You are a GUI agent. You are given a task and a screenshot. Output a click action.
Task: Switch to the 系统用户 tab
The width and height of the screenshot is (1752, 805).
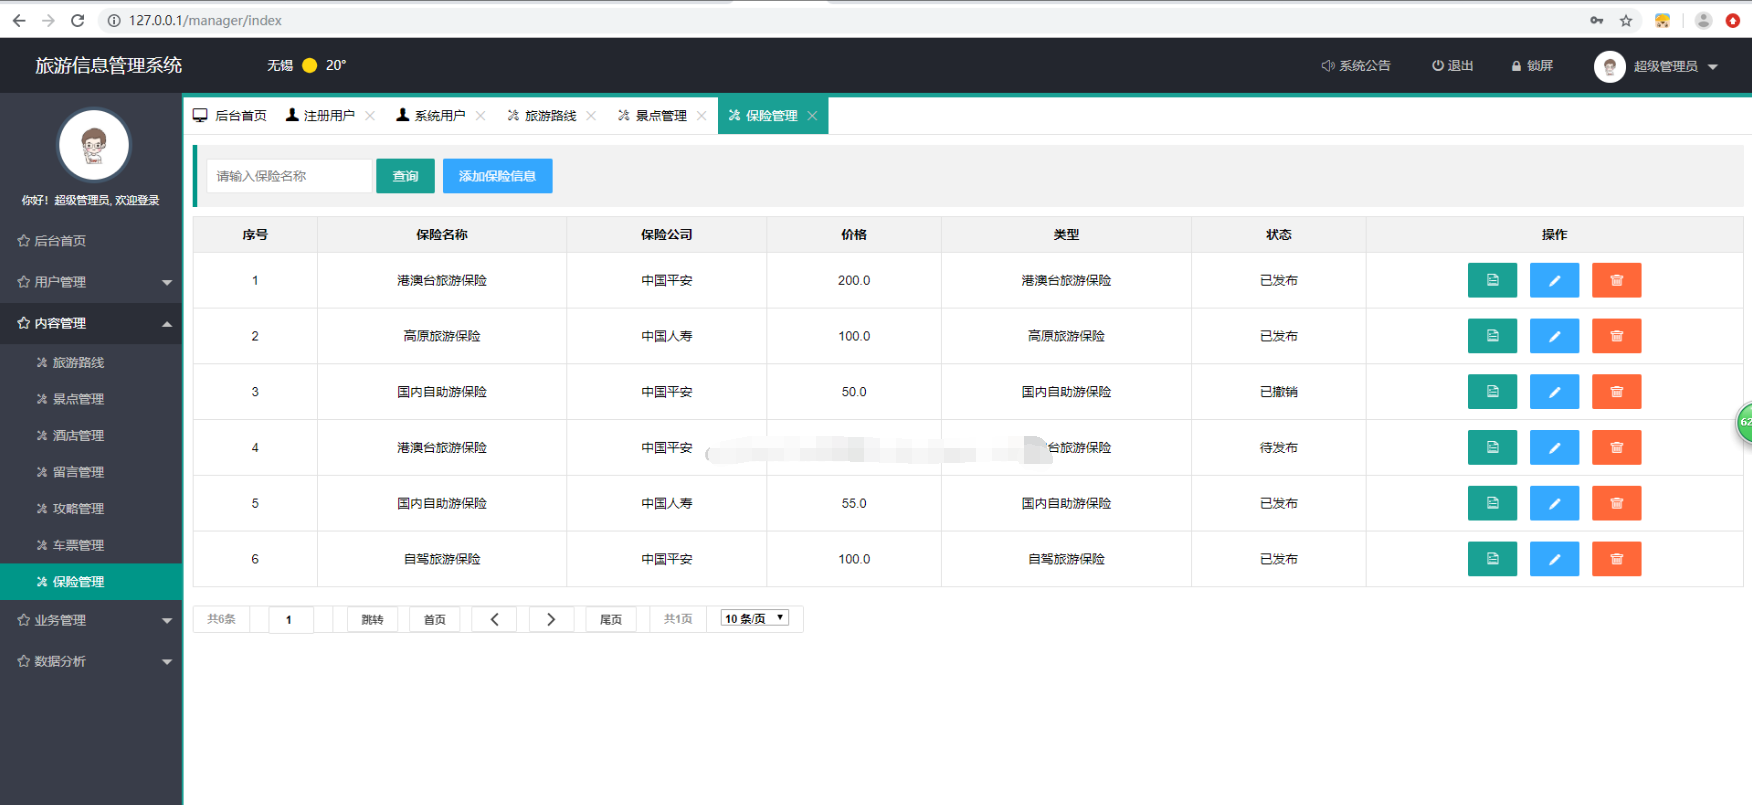coord(431,116)
